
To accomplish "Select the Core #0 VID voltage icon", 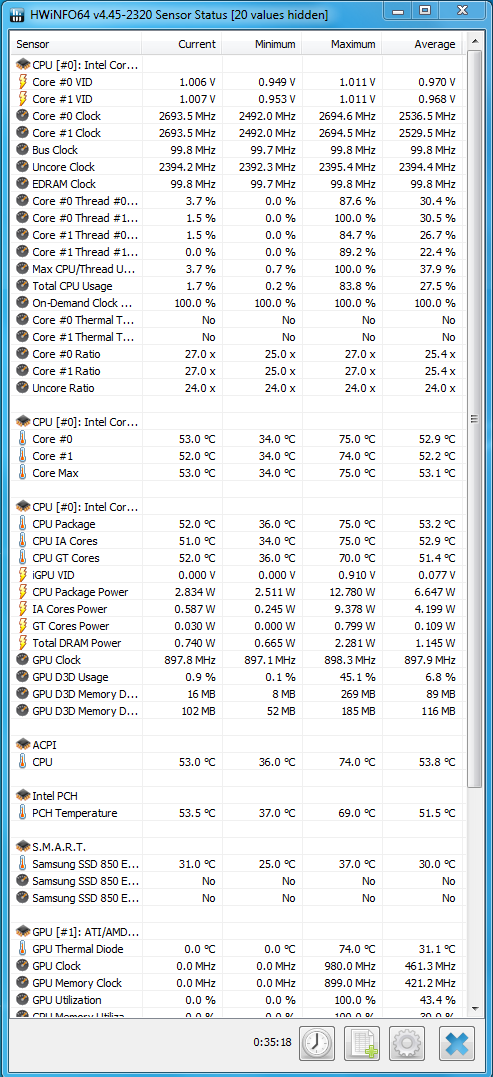I will (x=23, y=82).
